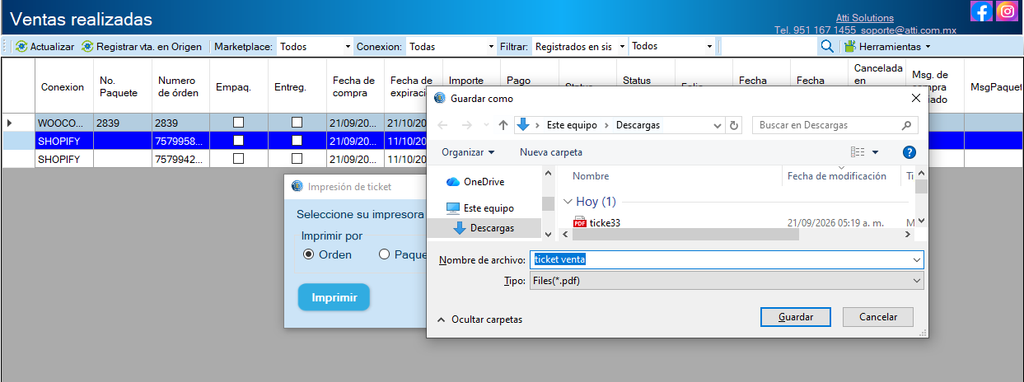
Task: Select the WOOCO connection row cell
Action: 63,122
